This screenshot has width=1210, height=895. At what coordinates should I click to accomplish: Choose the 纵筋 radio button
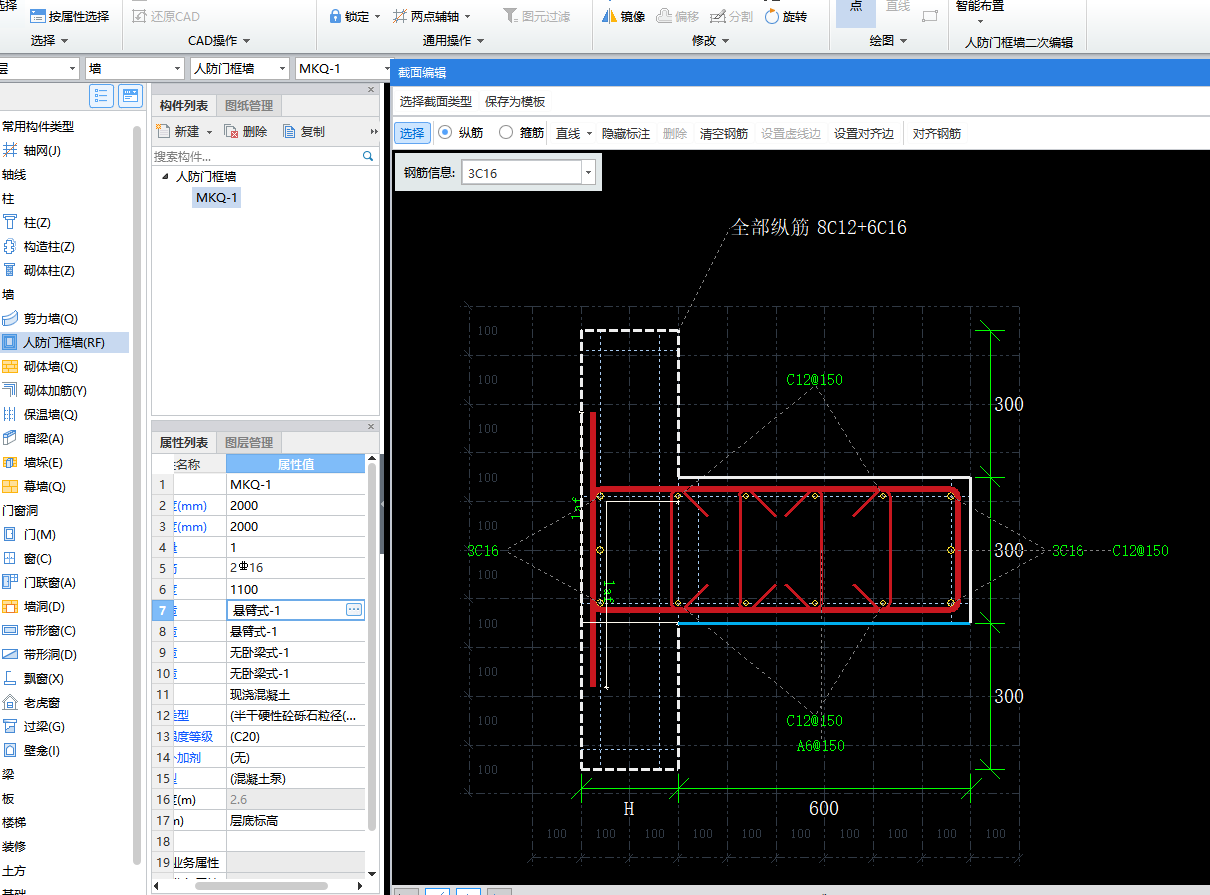[446, 132]
